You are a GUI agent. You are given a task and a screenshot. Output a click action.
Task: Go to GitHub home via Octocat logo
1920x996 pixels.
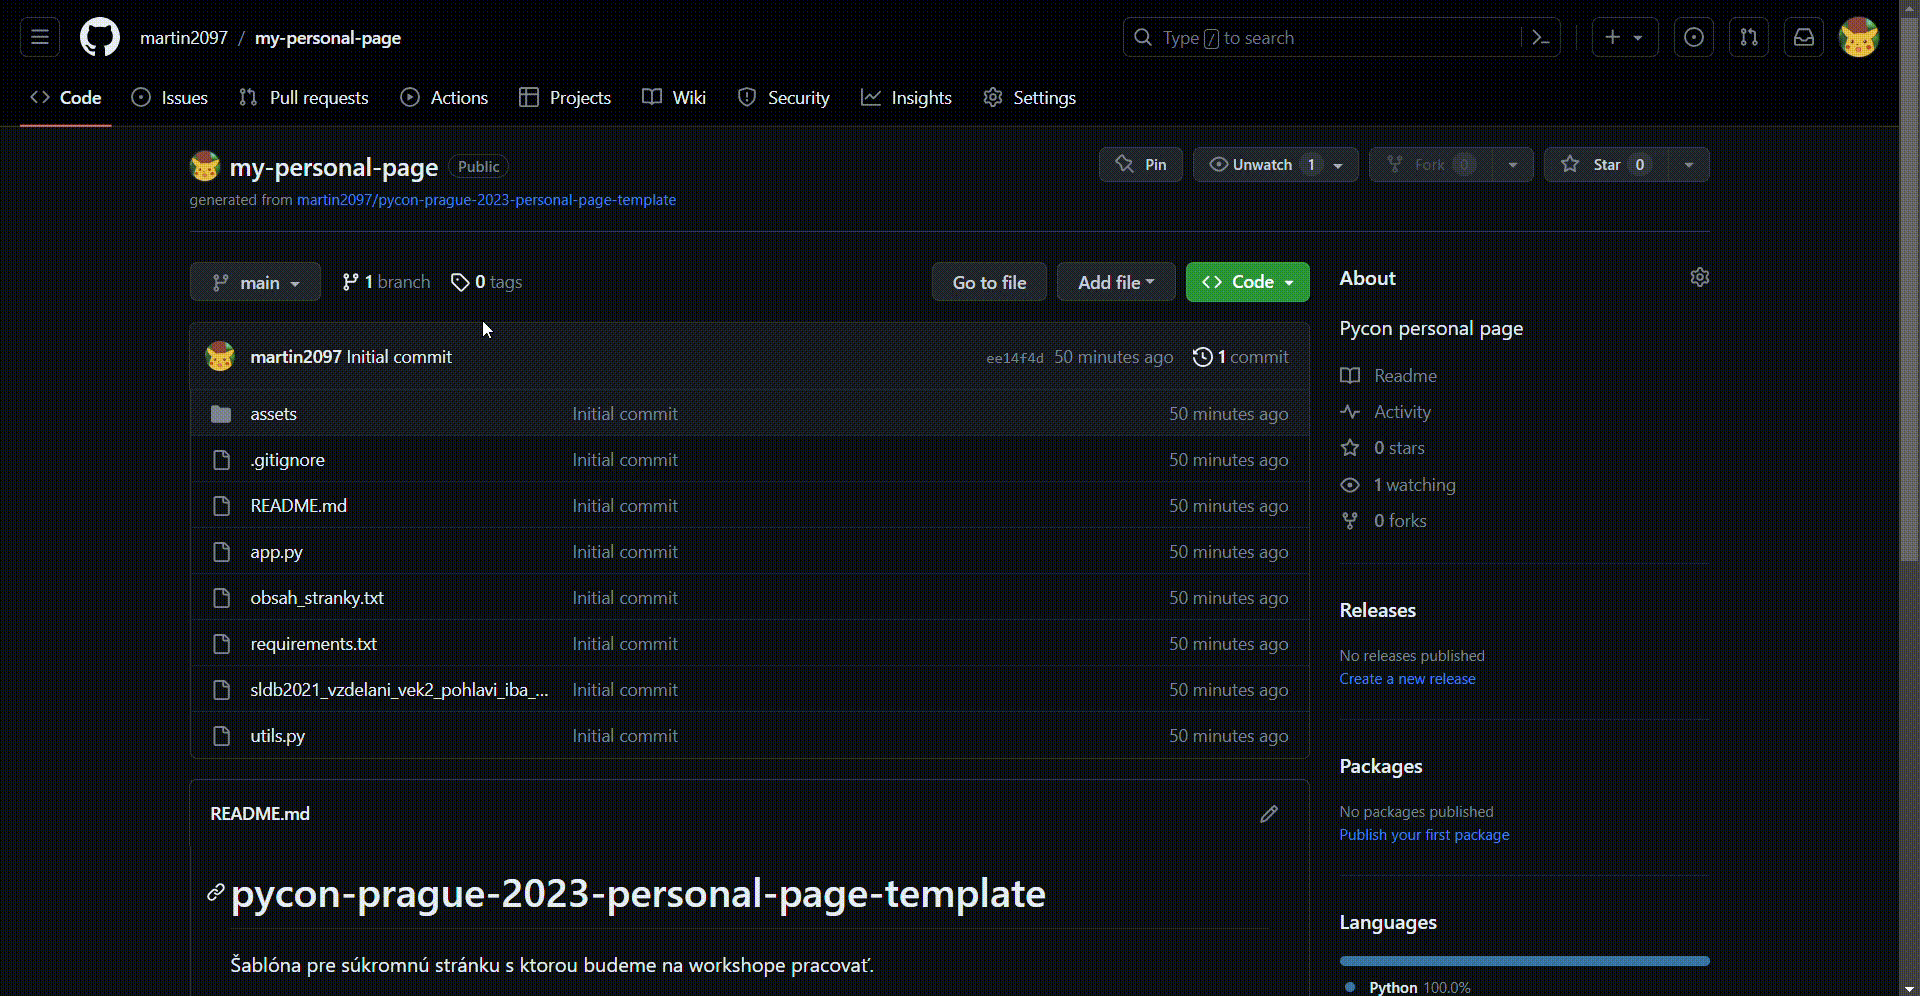[100, 38]
